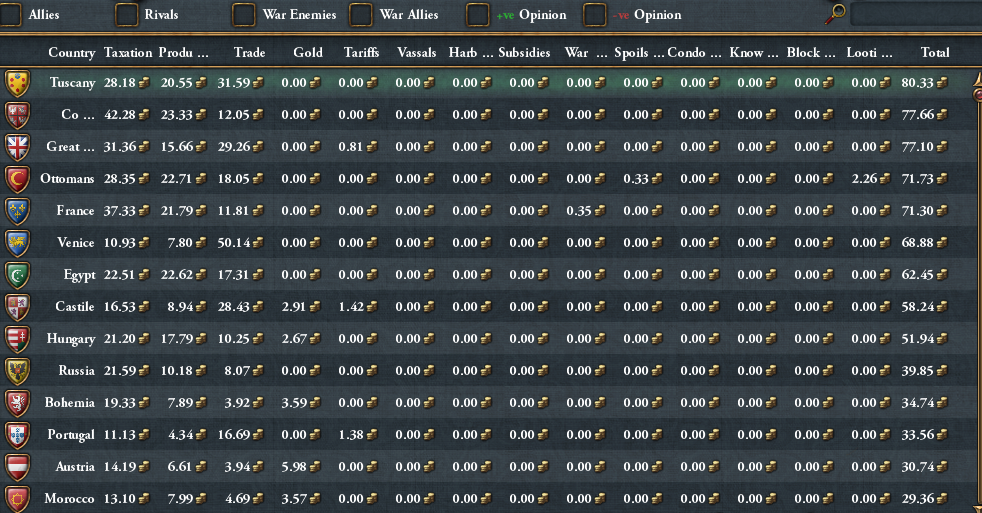Click the Hungary shield flag
This screenshot has height=513, width=982.
click(x=17, y=339)
